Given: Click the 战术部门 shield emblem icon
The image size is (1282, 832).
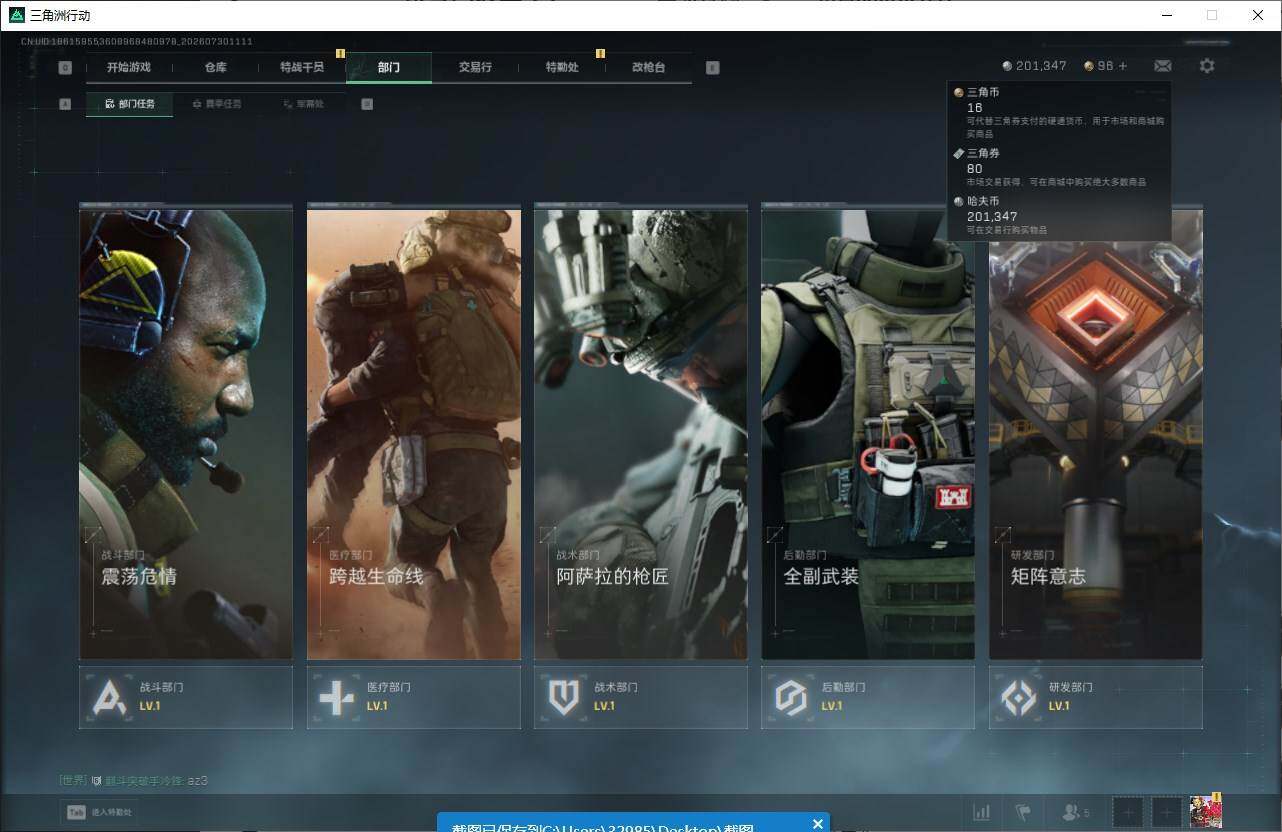Looking at the screenshot, I should pos(564,697).
